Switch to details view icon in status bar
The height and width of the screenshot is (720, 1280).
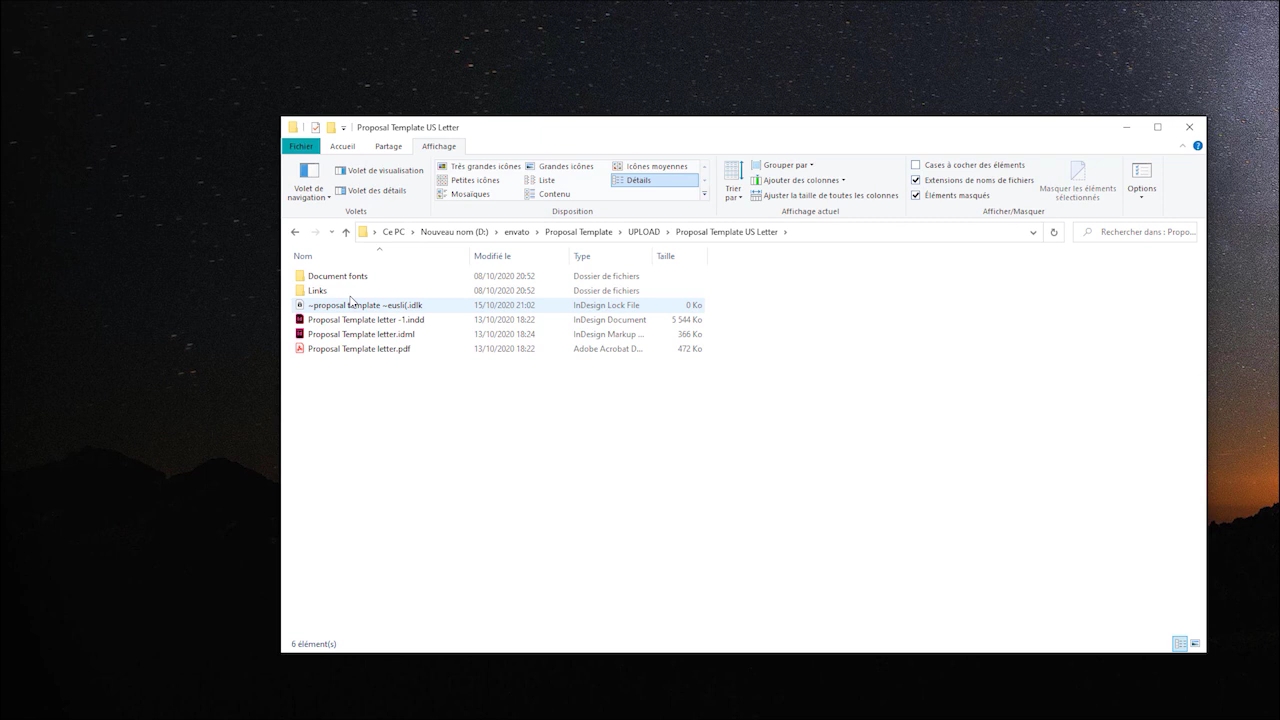tap(1180, 644)
